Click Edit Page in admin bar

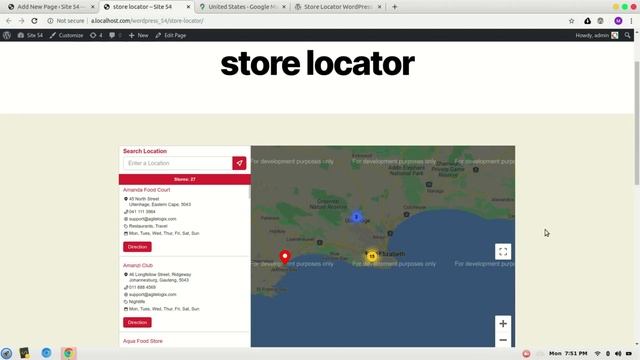171,36
